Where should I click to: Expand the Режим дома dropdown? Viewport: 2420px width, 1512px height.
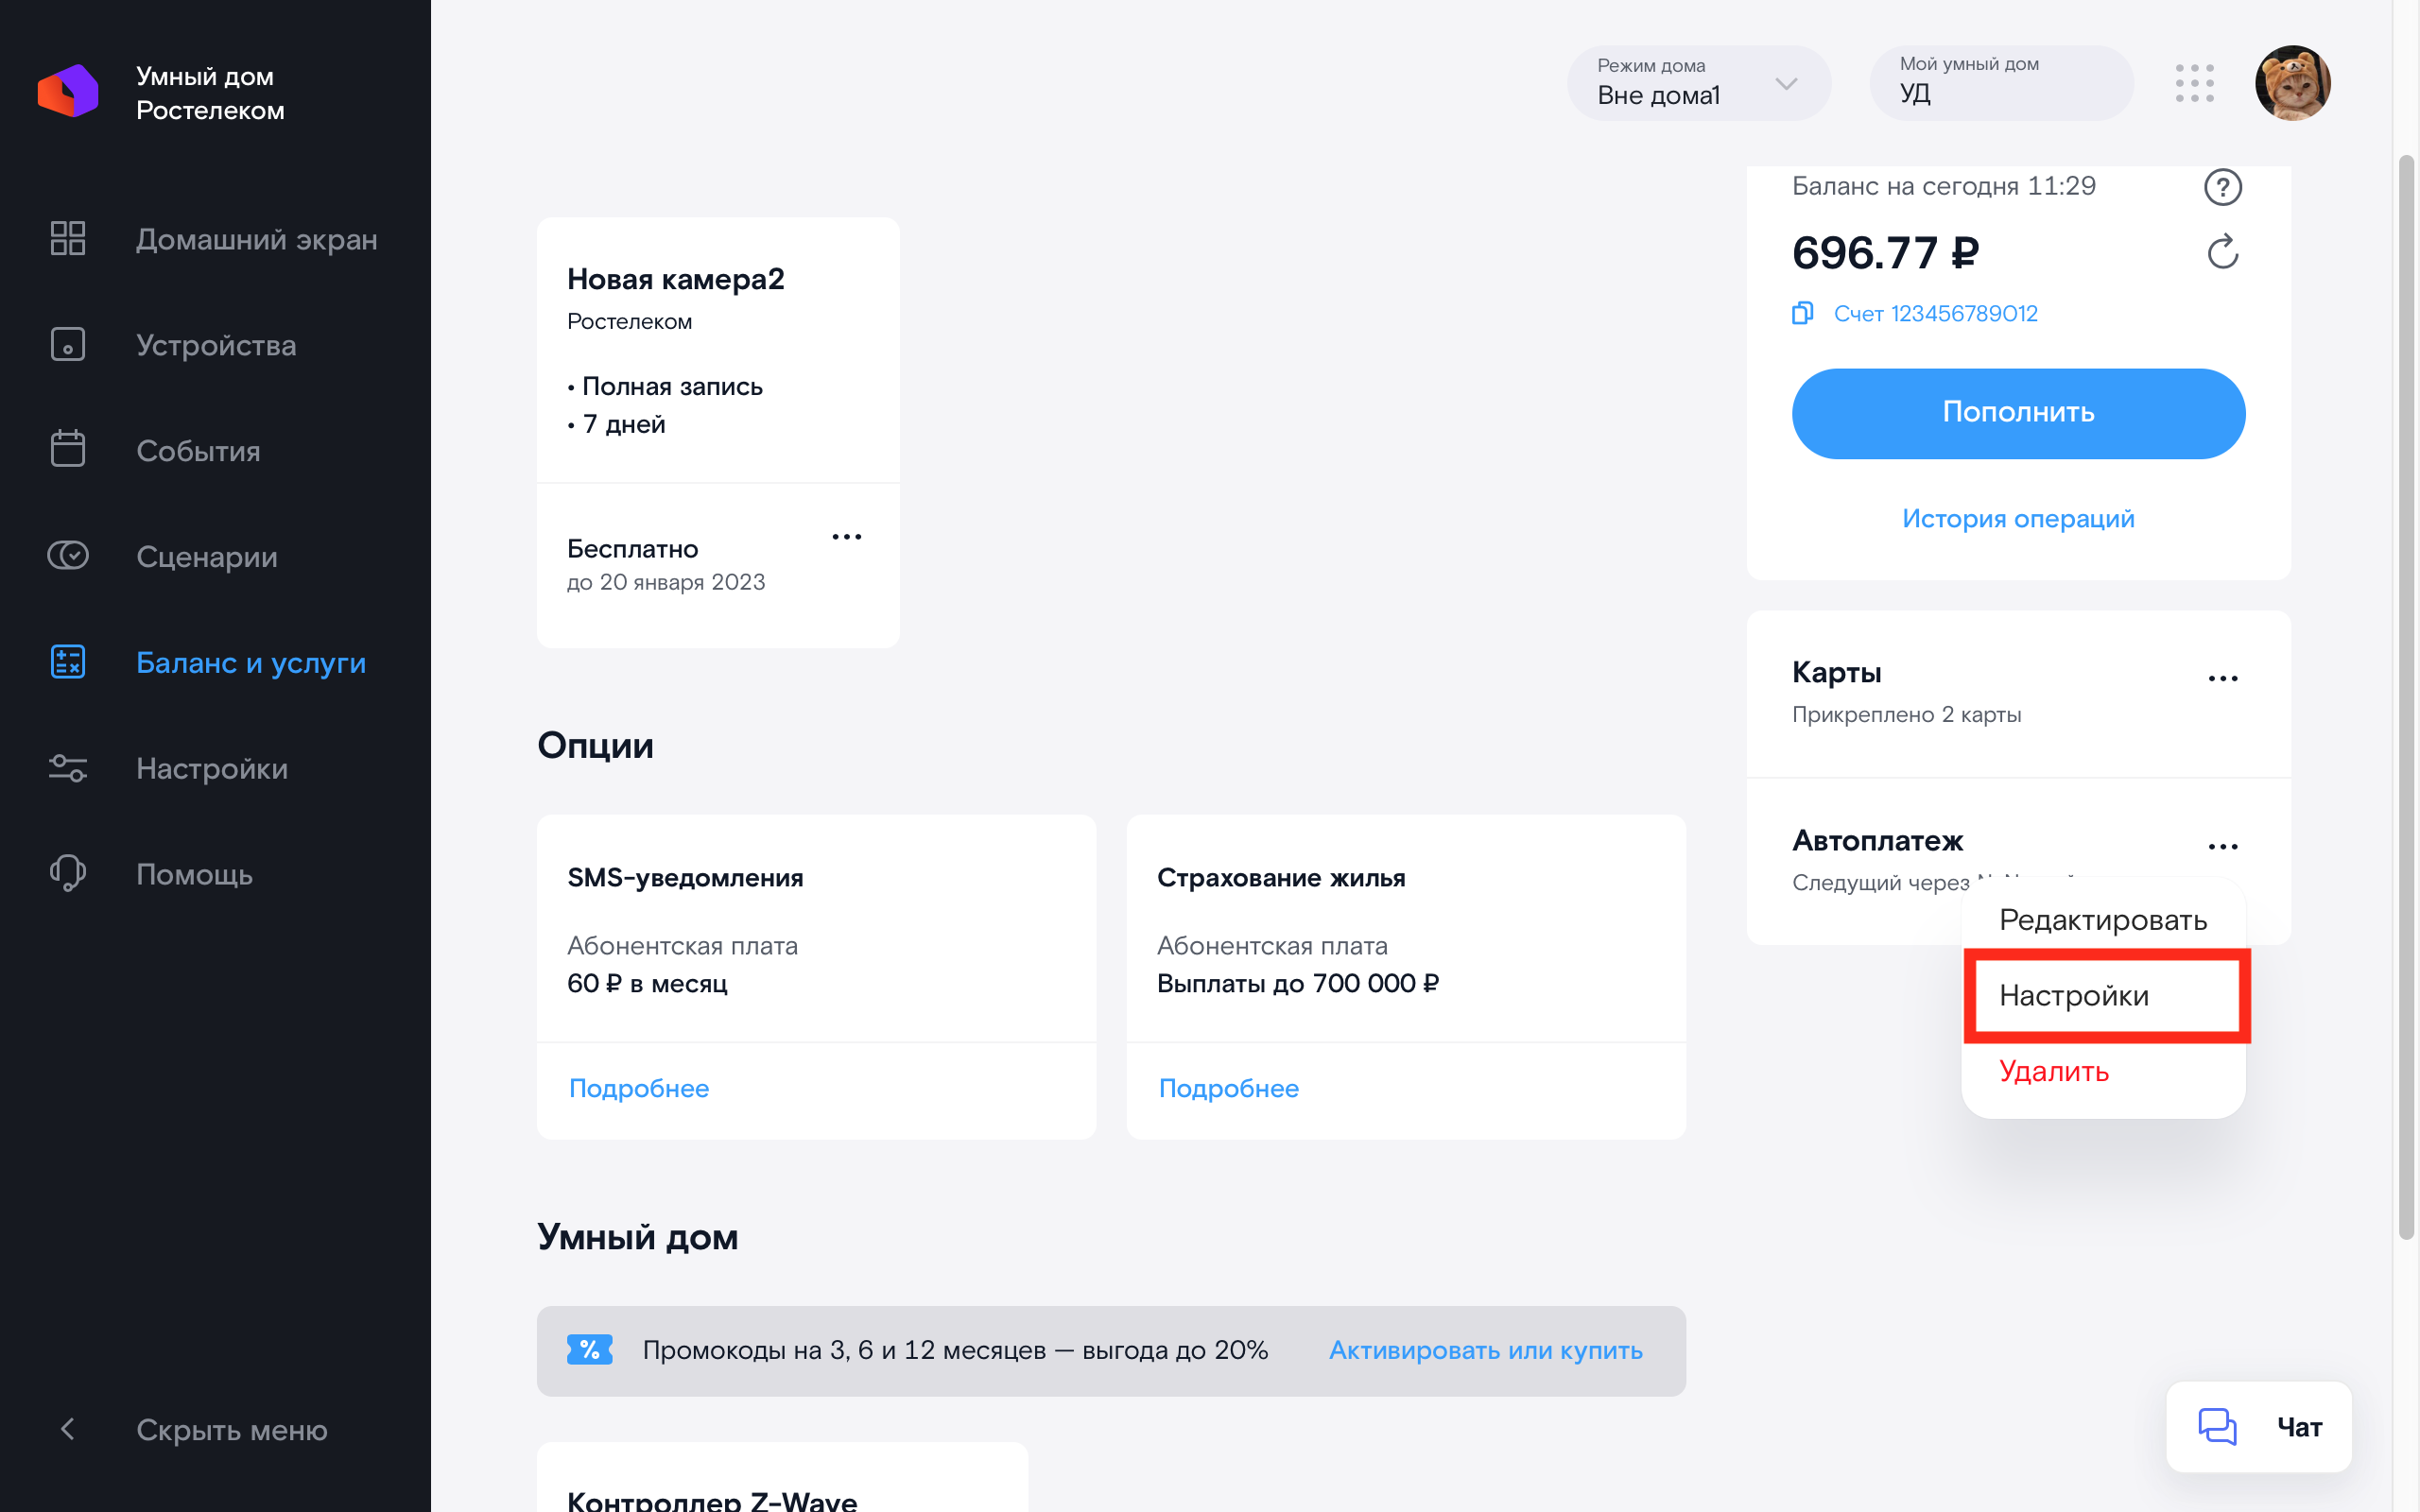tap(1787, 86)
